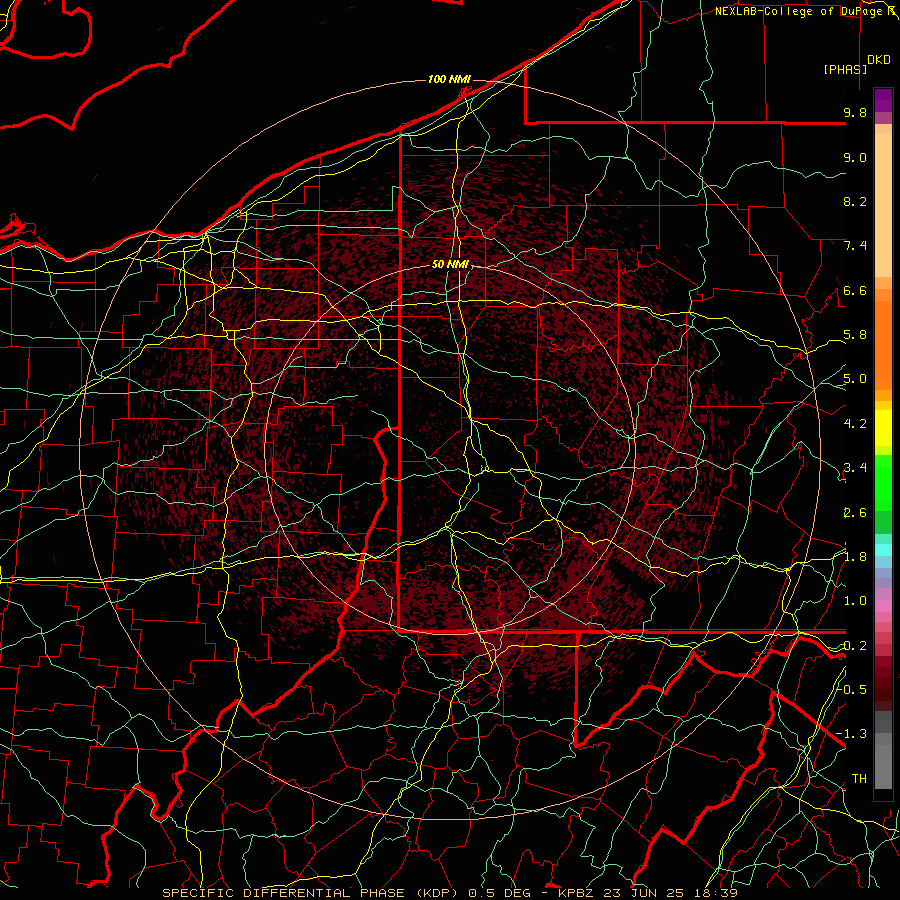Click the 7.4 scale value

point(855,246)
